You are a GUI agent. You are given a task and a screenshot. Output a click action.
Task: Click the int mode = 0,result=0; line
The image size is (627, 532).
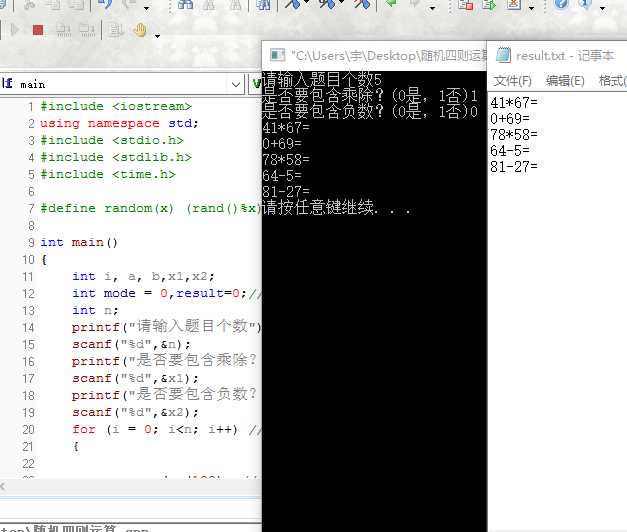pyautogui.click(x=166, y=293)
